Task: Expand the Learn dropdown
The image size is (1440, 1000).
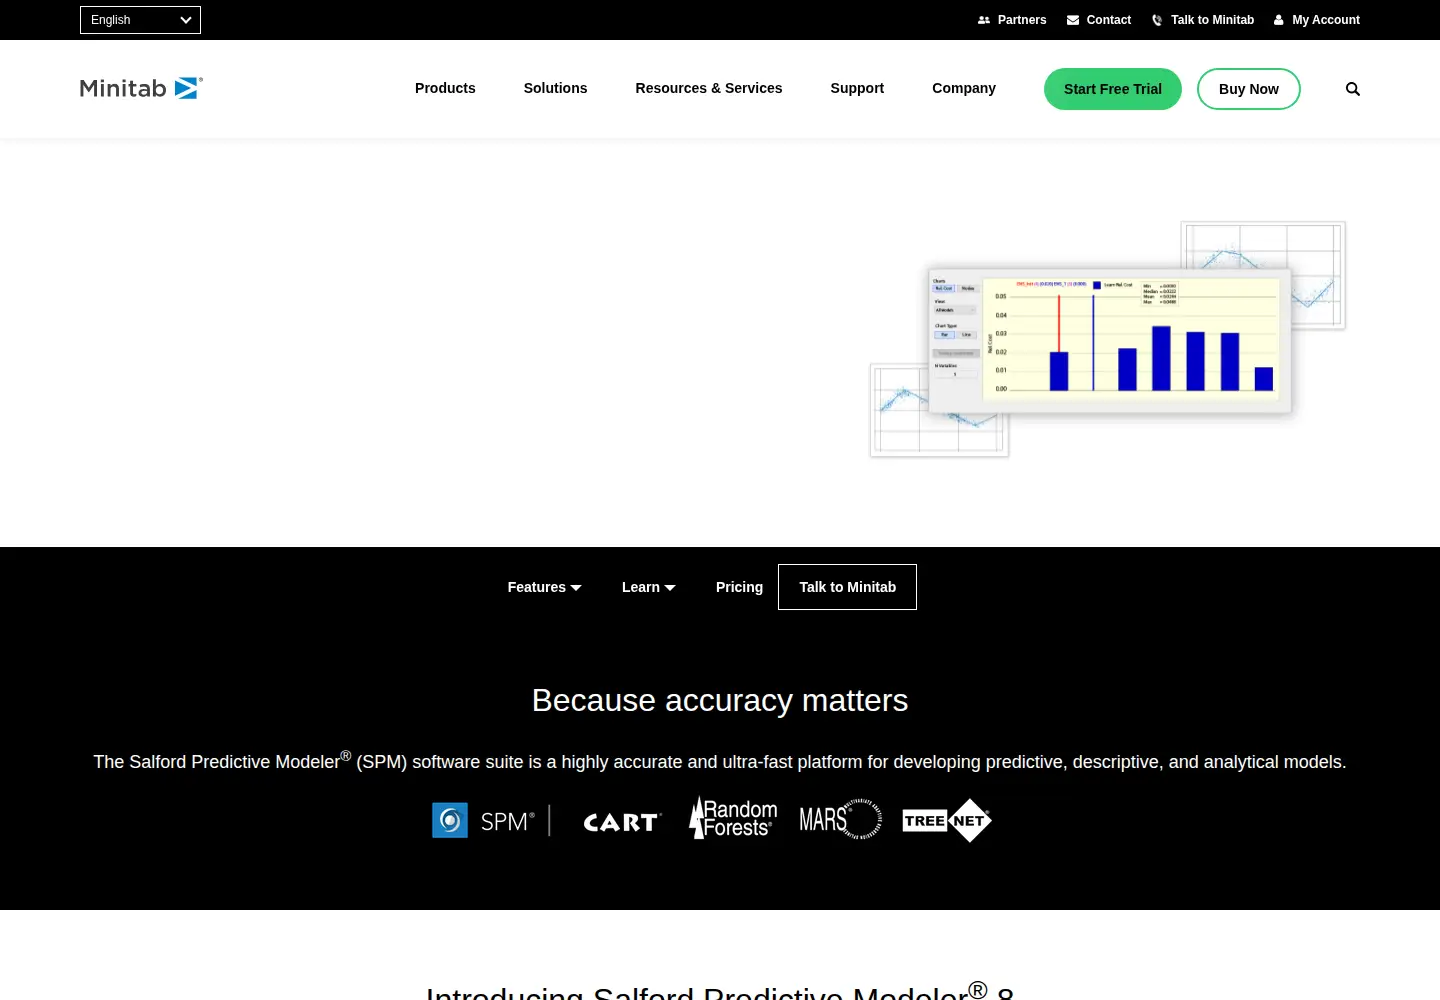Action: pyautogui.click(x=648, y=587)
